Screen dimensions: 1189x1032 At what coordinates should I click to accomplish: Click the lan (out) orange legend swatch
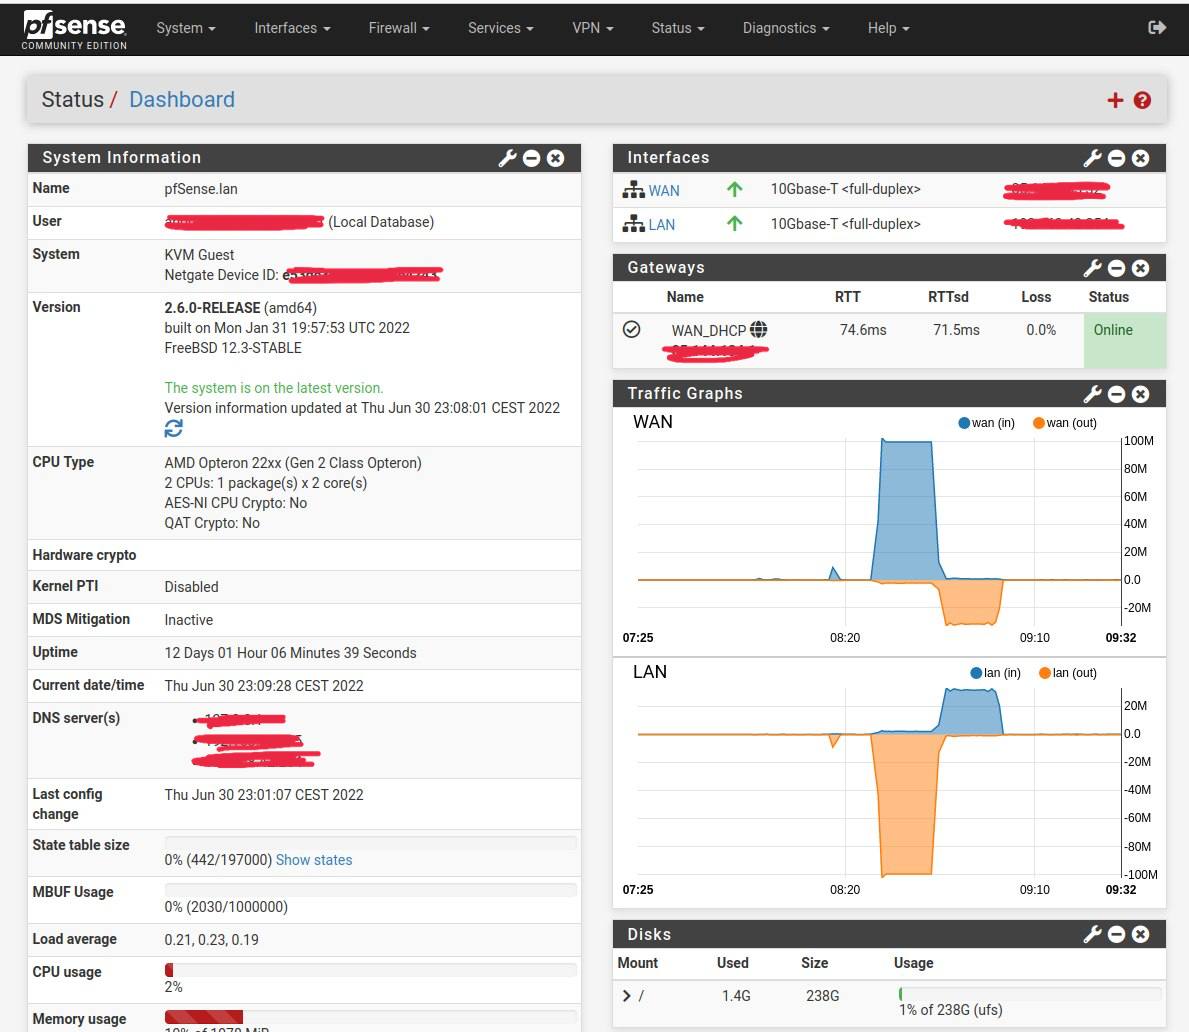click(x=1045, y=673)
